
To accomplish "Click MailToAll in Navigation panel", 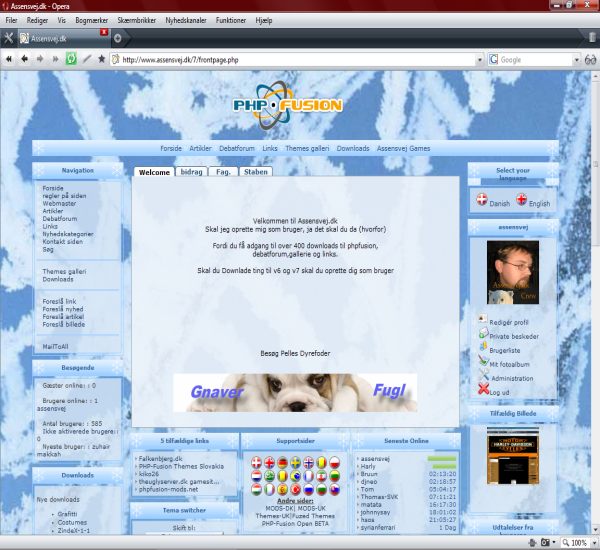I will tap(55, 347).
